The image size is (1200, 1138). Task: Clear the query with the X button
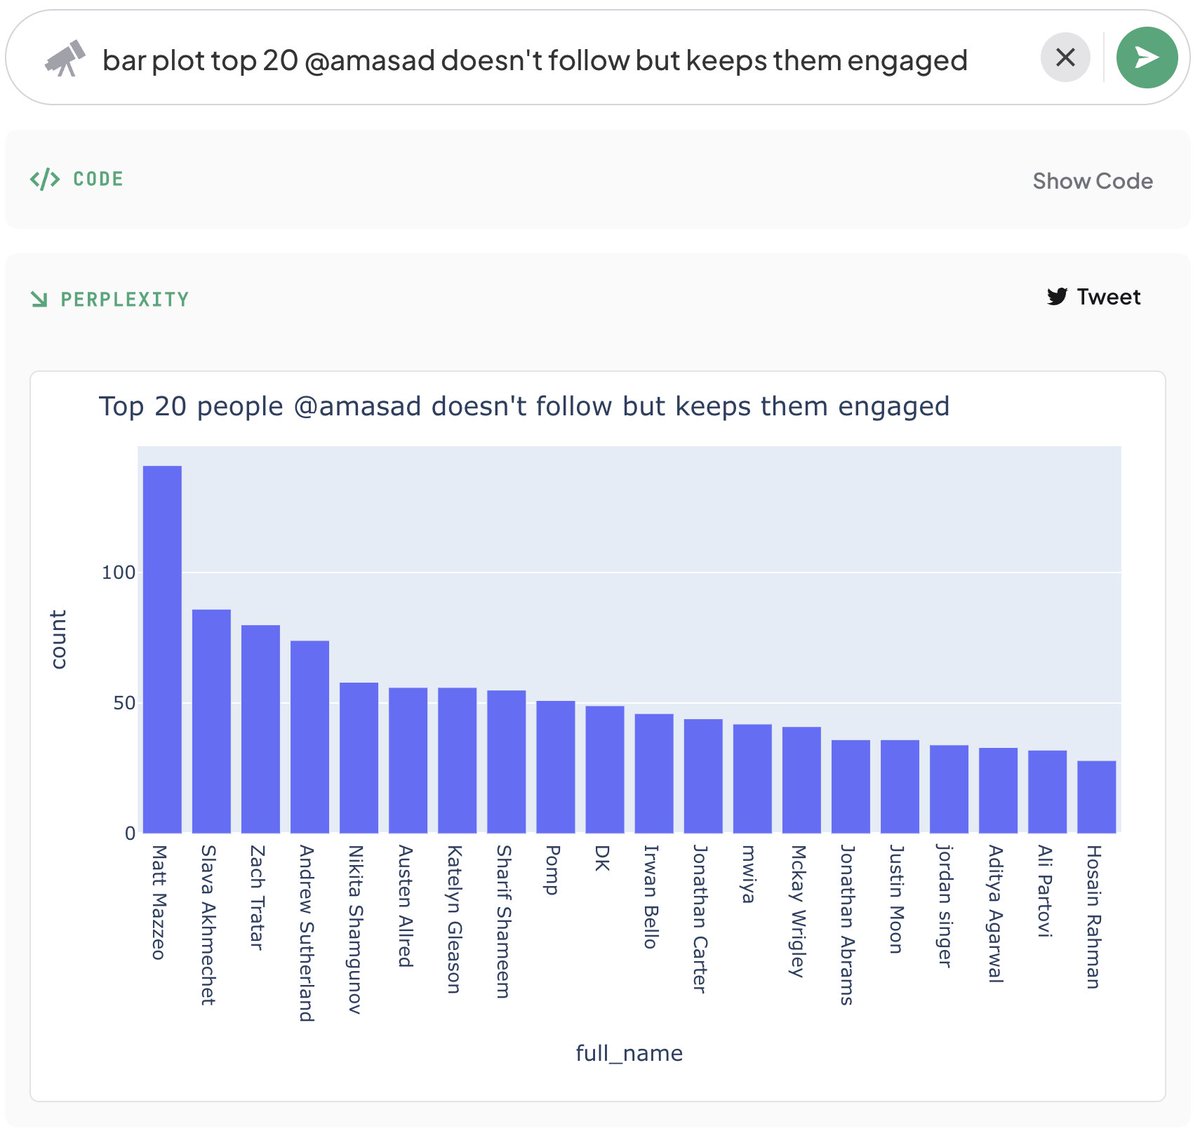point(1065,58)
